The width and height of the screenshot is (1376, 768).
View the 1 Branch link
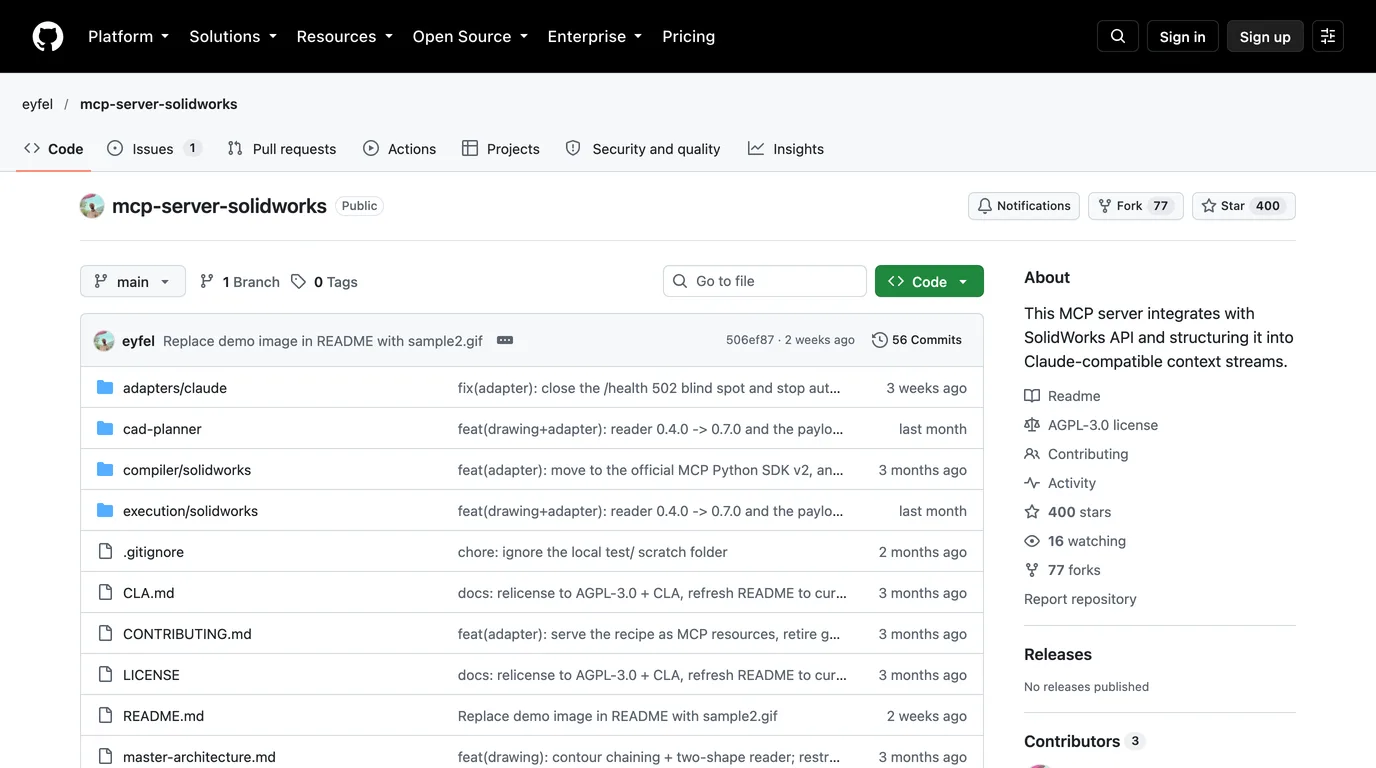pyautogui.click(x=240, y=282)
